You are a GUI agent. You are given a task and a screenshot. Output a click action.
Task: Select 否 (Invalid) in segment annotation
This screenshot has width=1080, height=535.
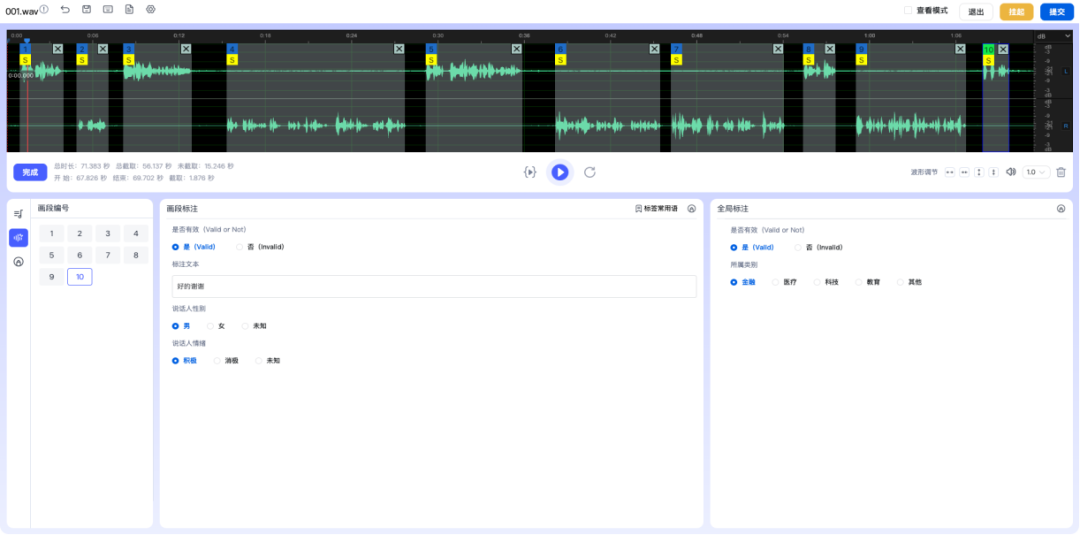[x=240, y=246]
